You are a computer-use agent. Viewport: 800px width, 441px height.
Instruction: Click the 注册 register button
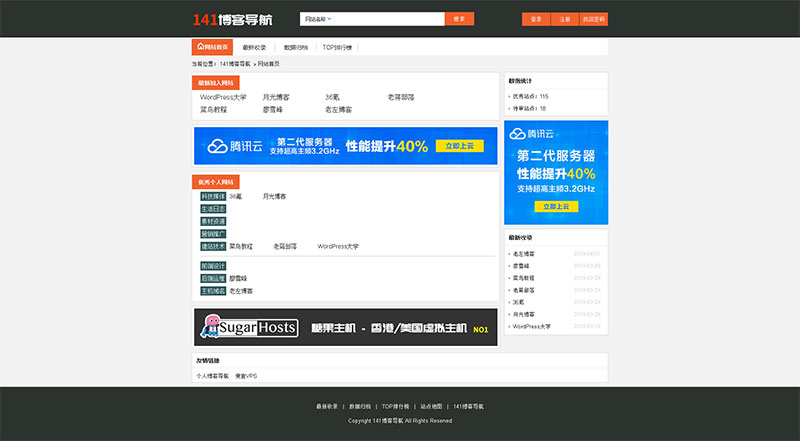(x=564, y=19)
